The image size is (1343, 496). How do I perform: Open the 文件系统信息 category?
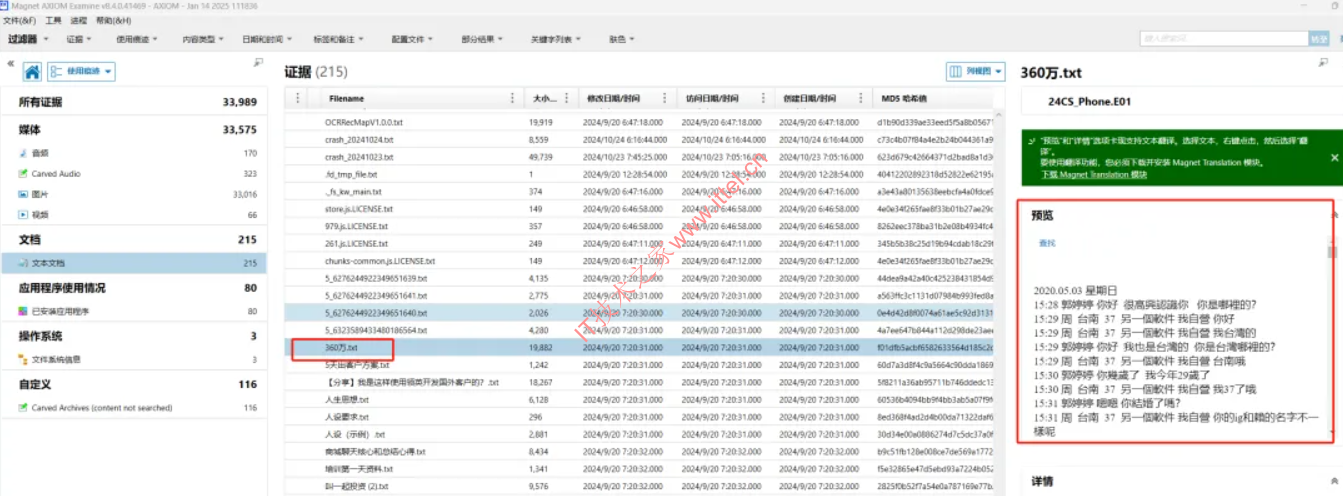(57, 359)
